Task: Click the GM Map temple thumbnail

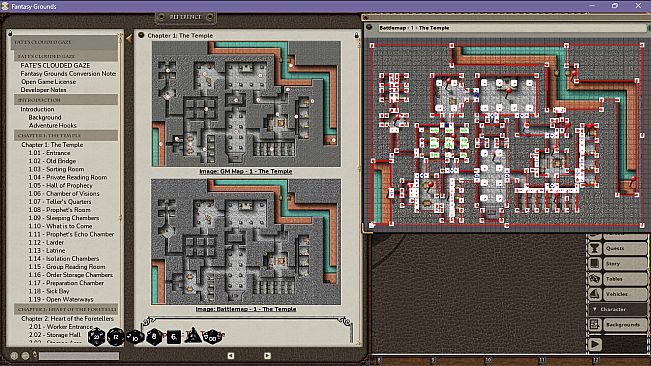Action: pyautogui.click(x=246, y=104)
